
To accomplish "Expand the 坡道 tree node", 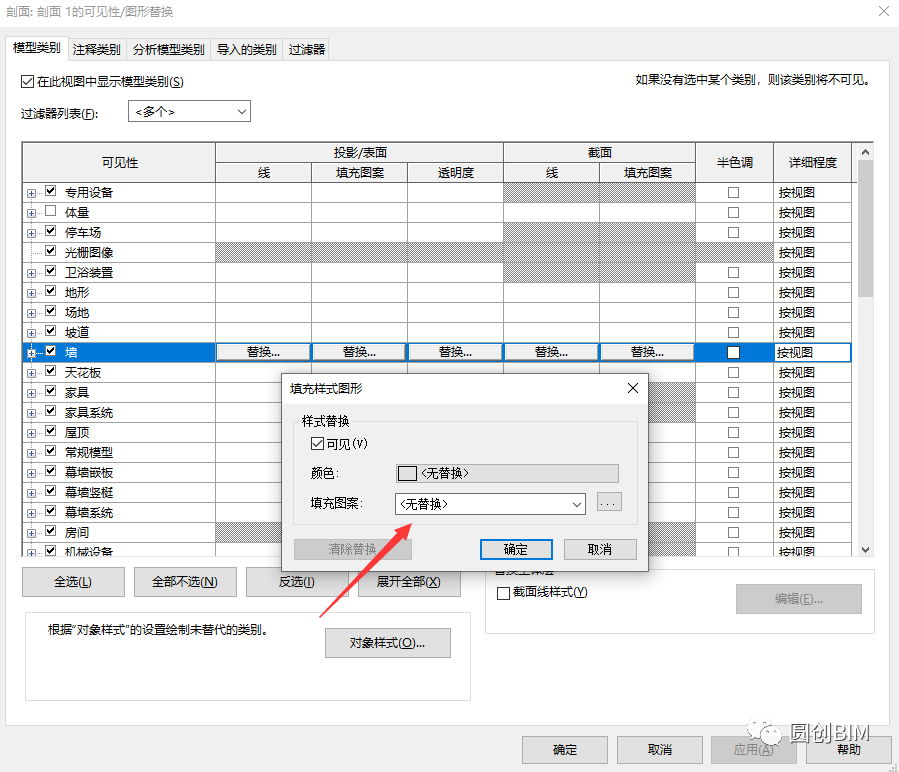I will (x=31, y=333).
